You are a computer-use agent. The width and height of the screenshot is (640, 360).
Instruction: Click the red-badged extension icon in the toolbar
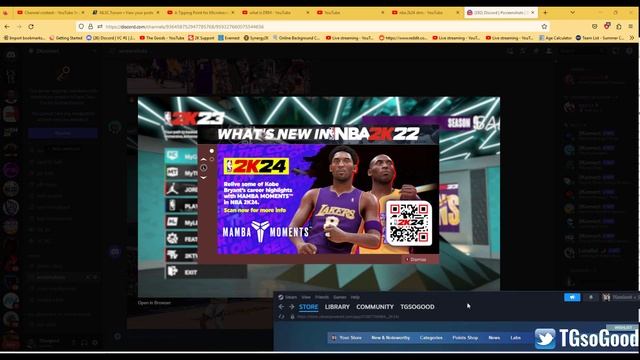[607, 27]
